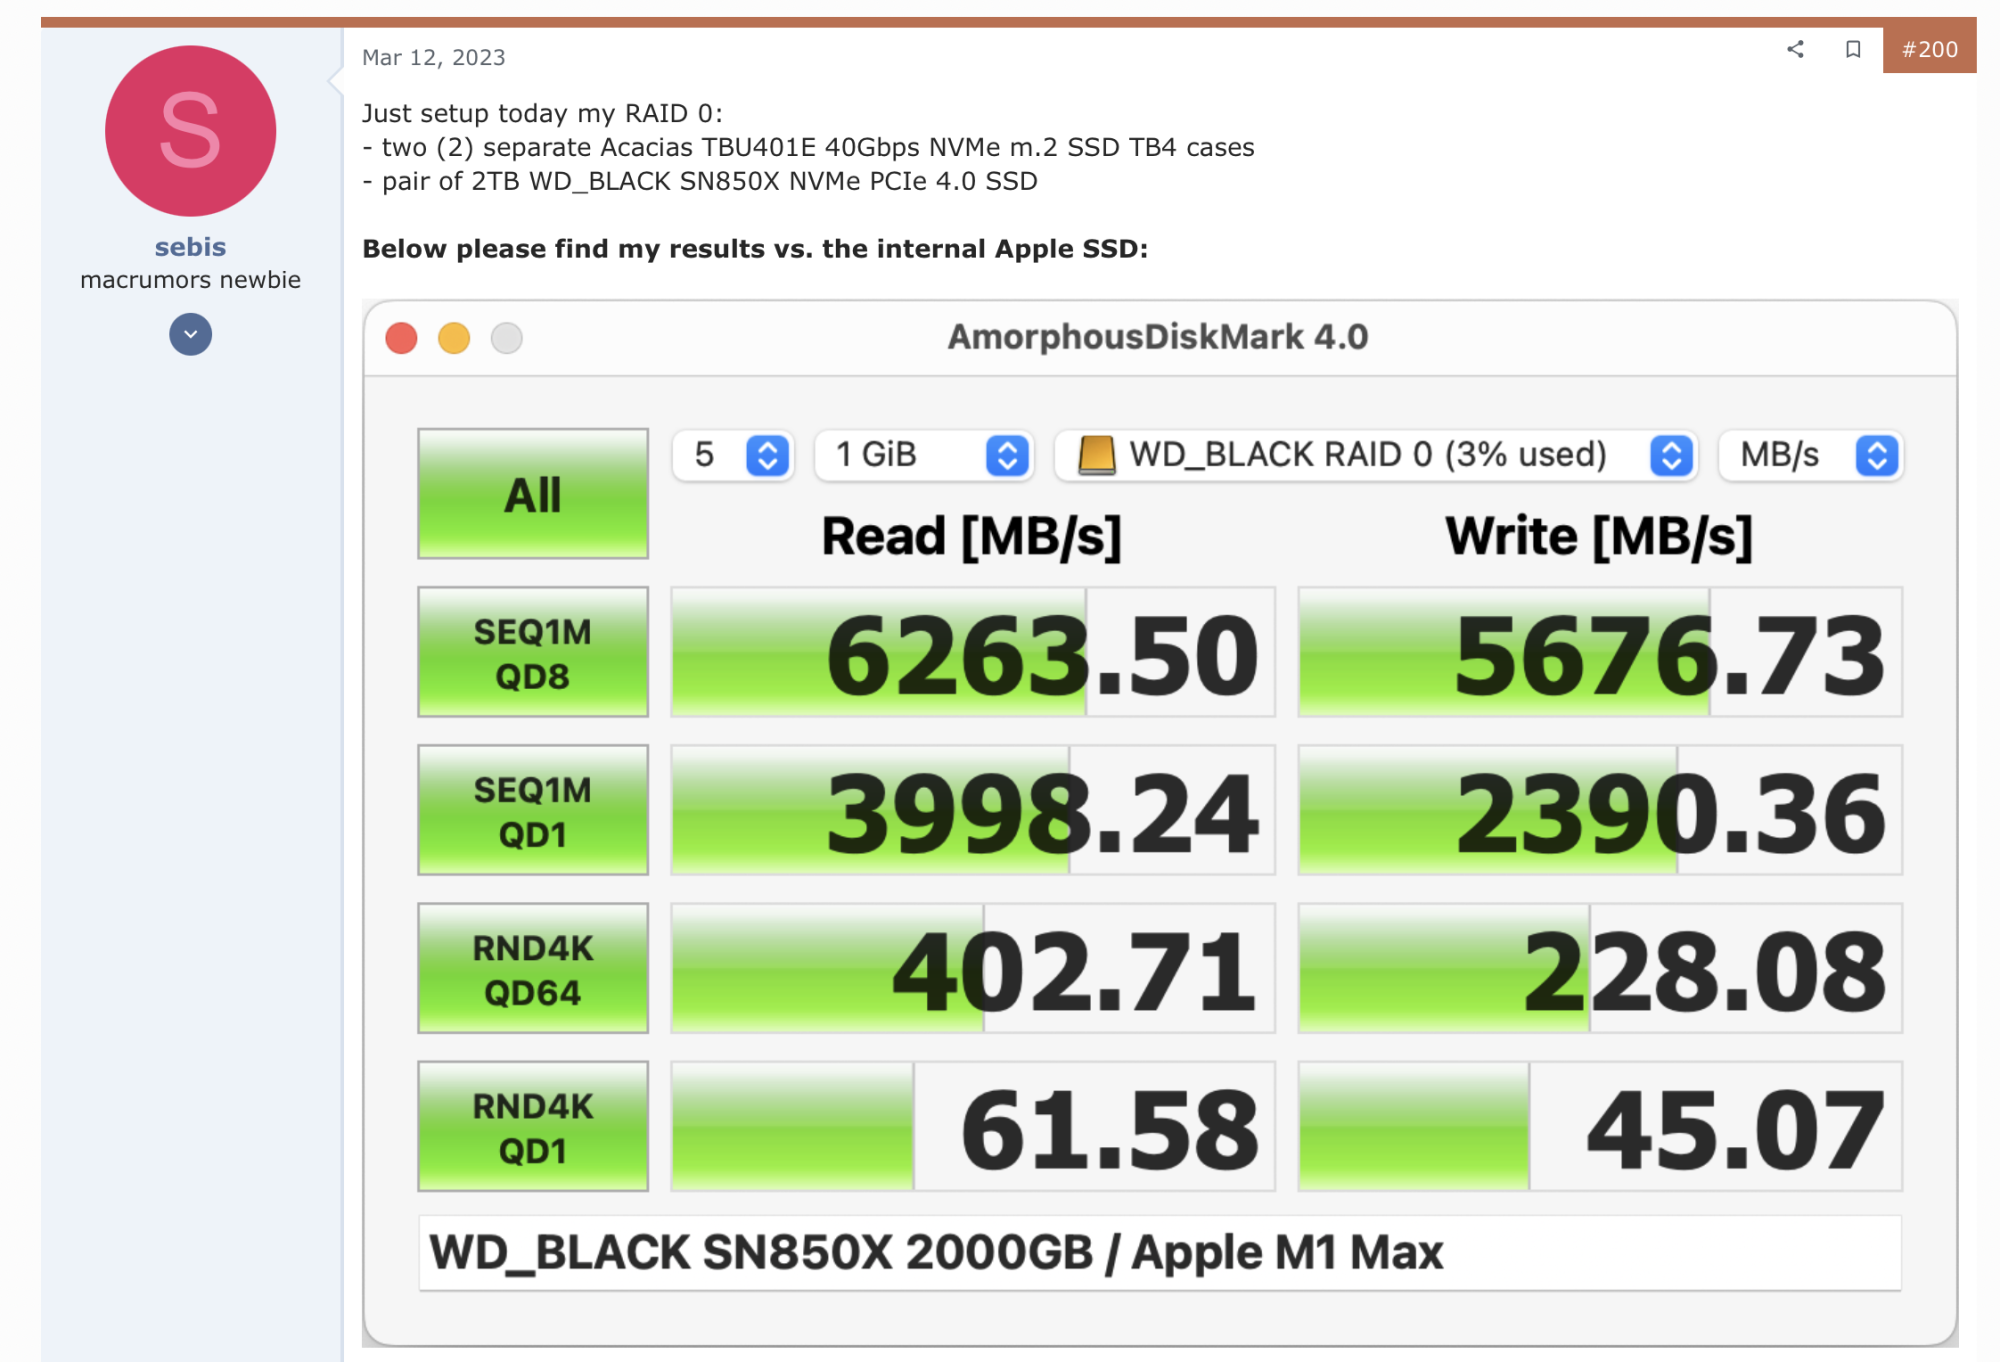Bookmark this forum post
Viewport: 2000px width, 1362px height.
coord(1852,49)
